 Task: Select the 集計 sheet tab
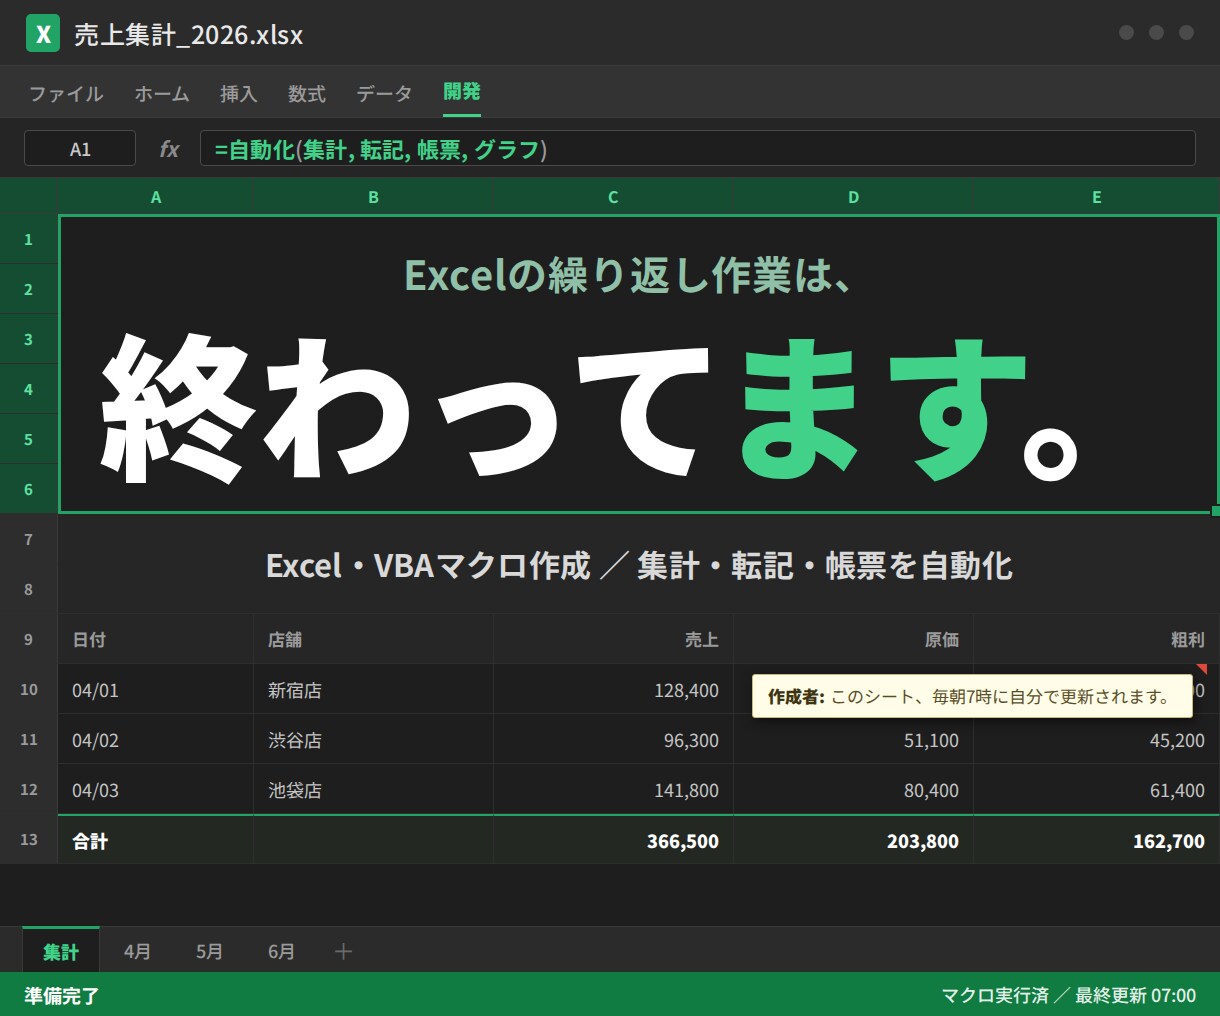click(61, 951)
